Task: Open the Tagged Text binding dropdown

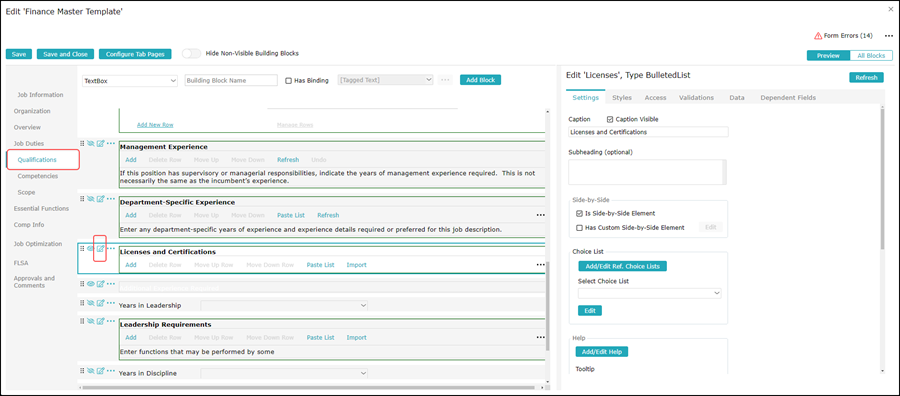Action: (x=386, y=80)
